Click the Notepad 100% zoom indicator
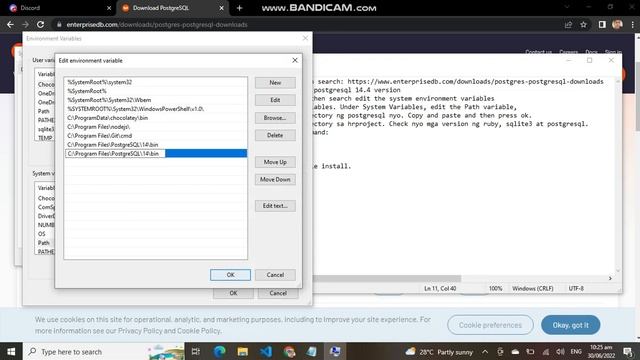 pyautogui.click(x=496, y=288)
